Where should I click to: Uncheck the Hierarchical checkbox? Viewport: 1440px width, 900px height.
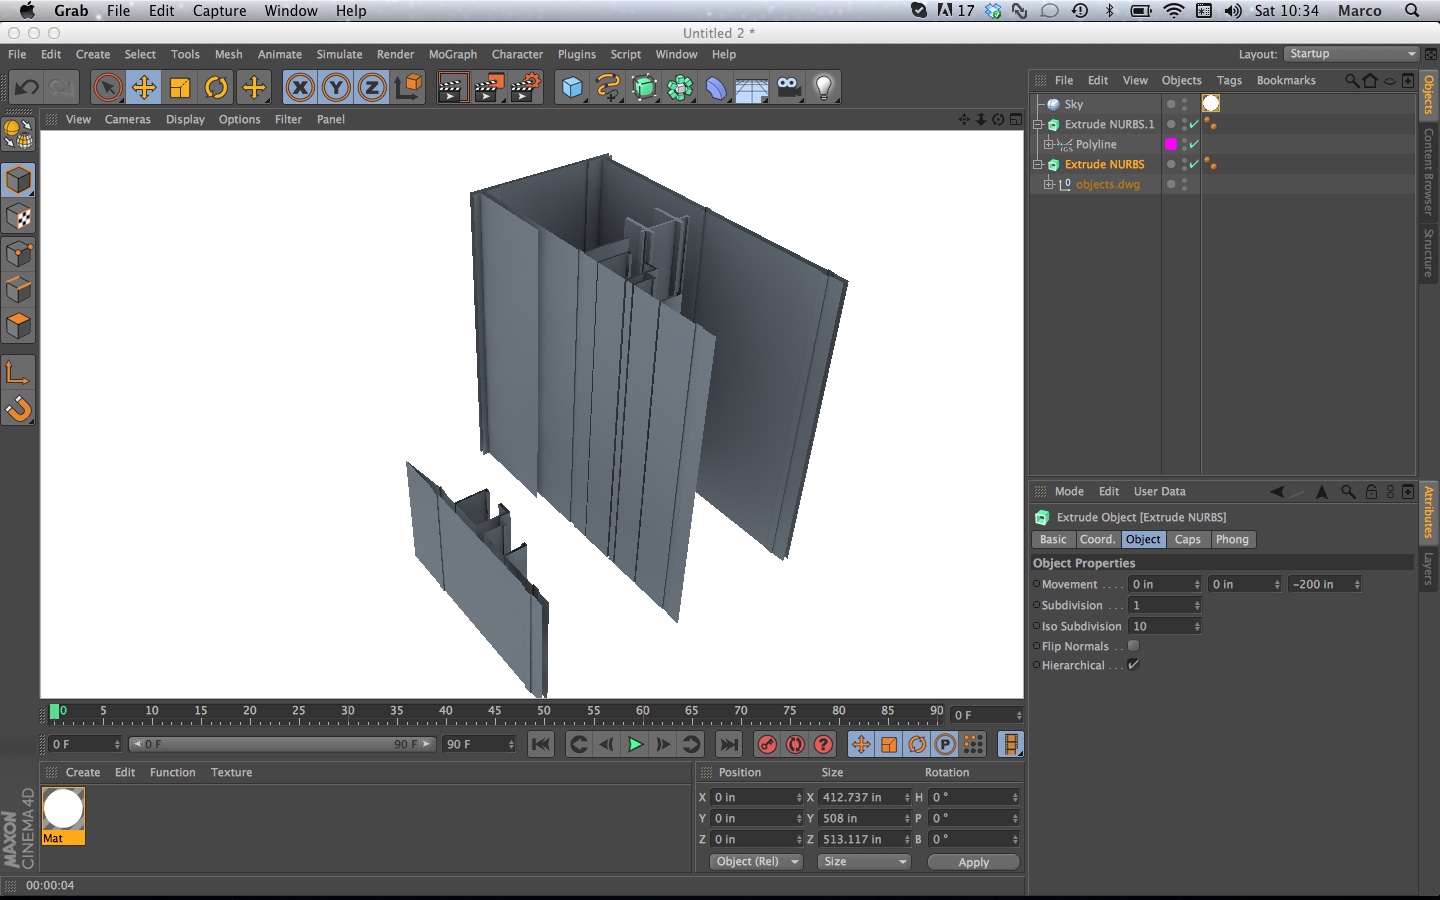click(1133, 665)
